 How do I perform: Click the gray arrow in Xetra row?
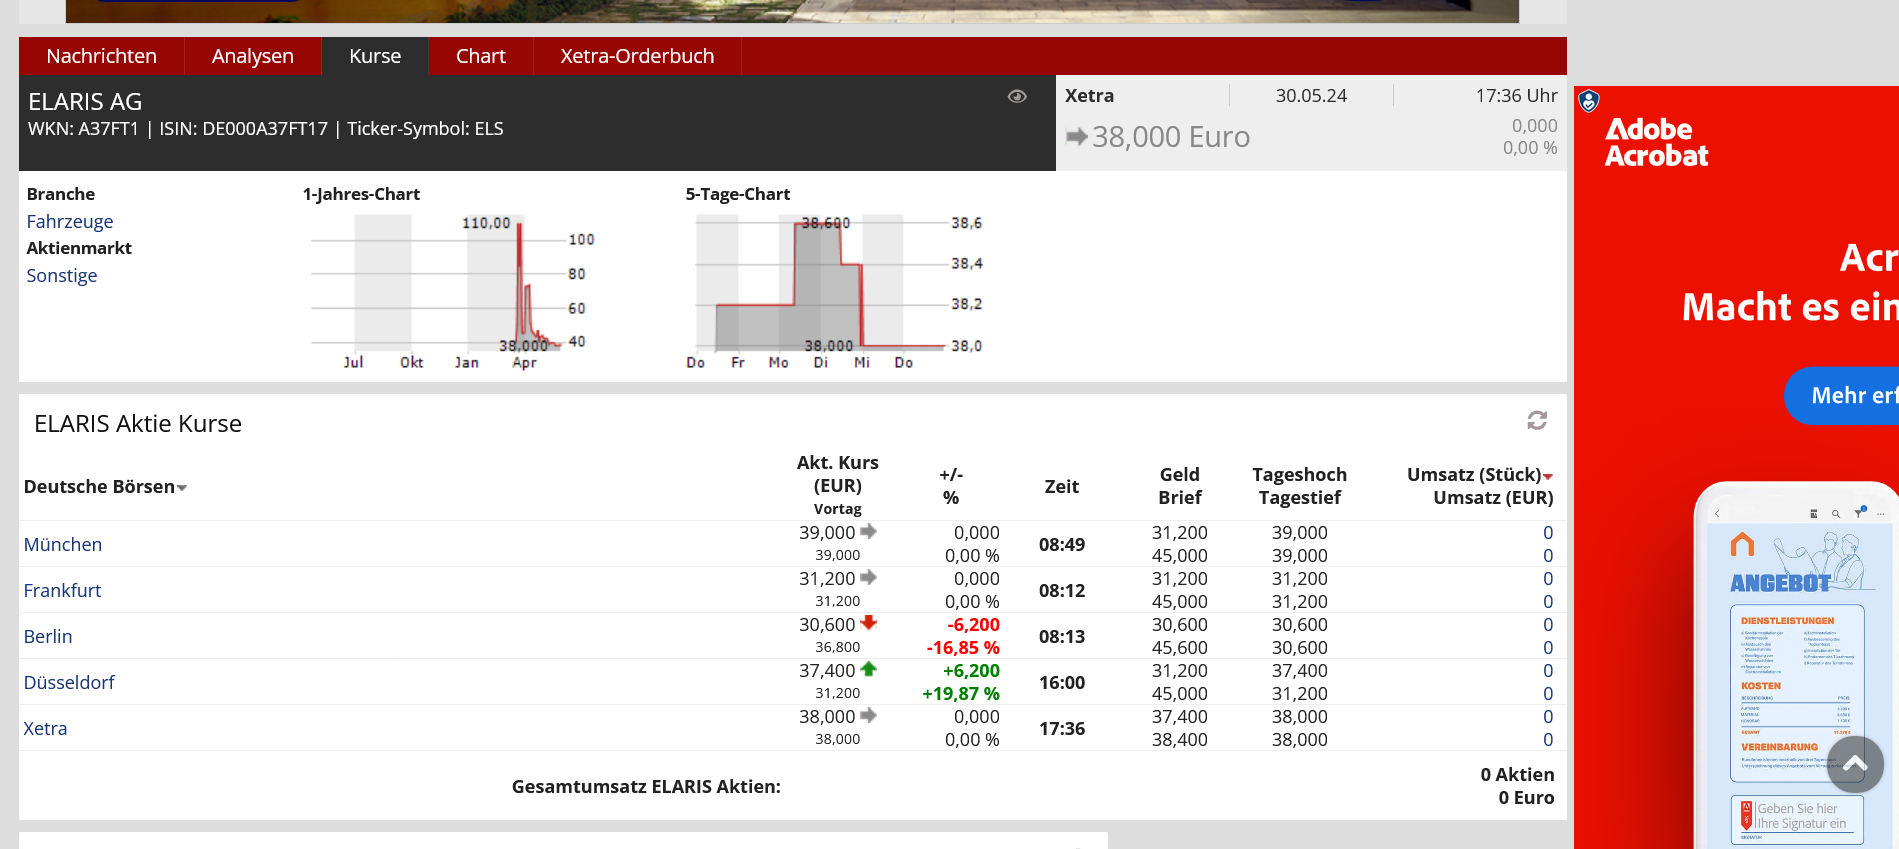868,716
